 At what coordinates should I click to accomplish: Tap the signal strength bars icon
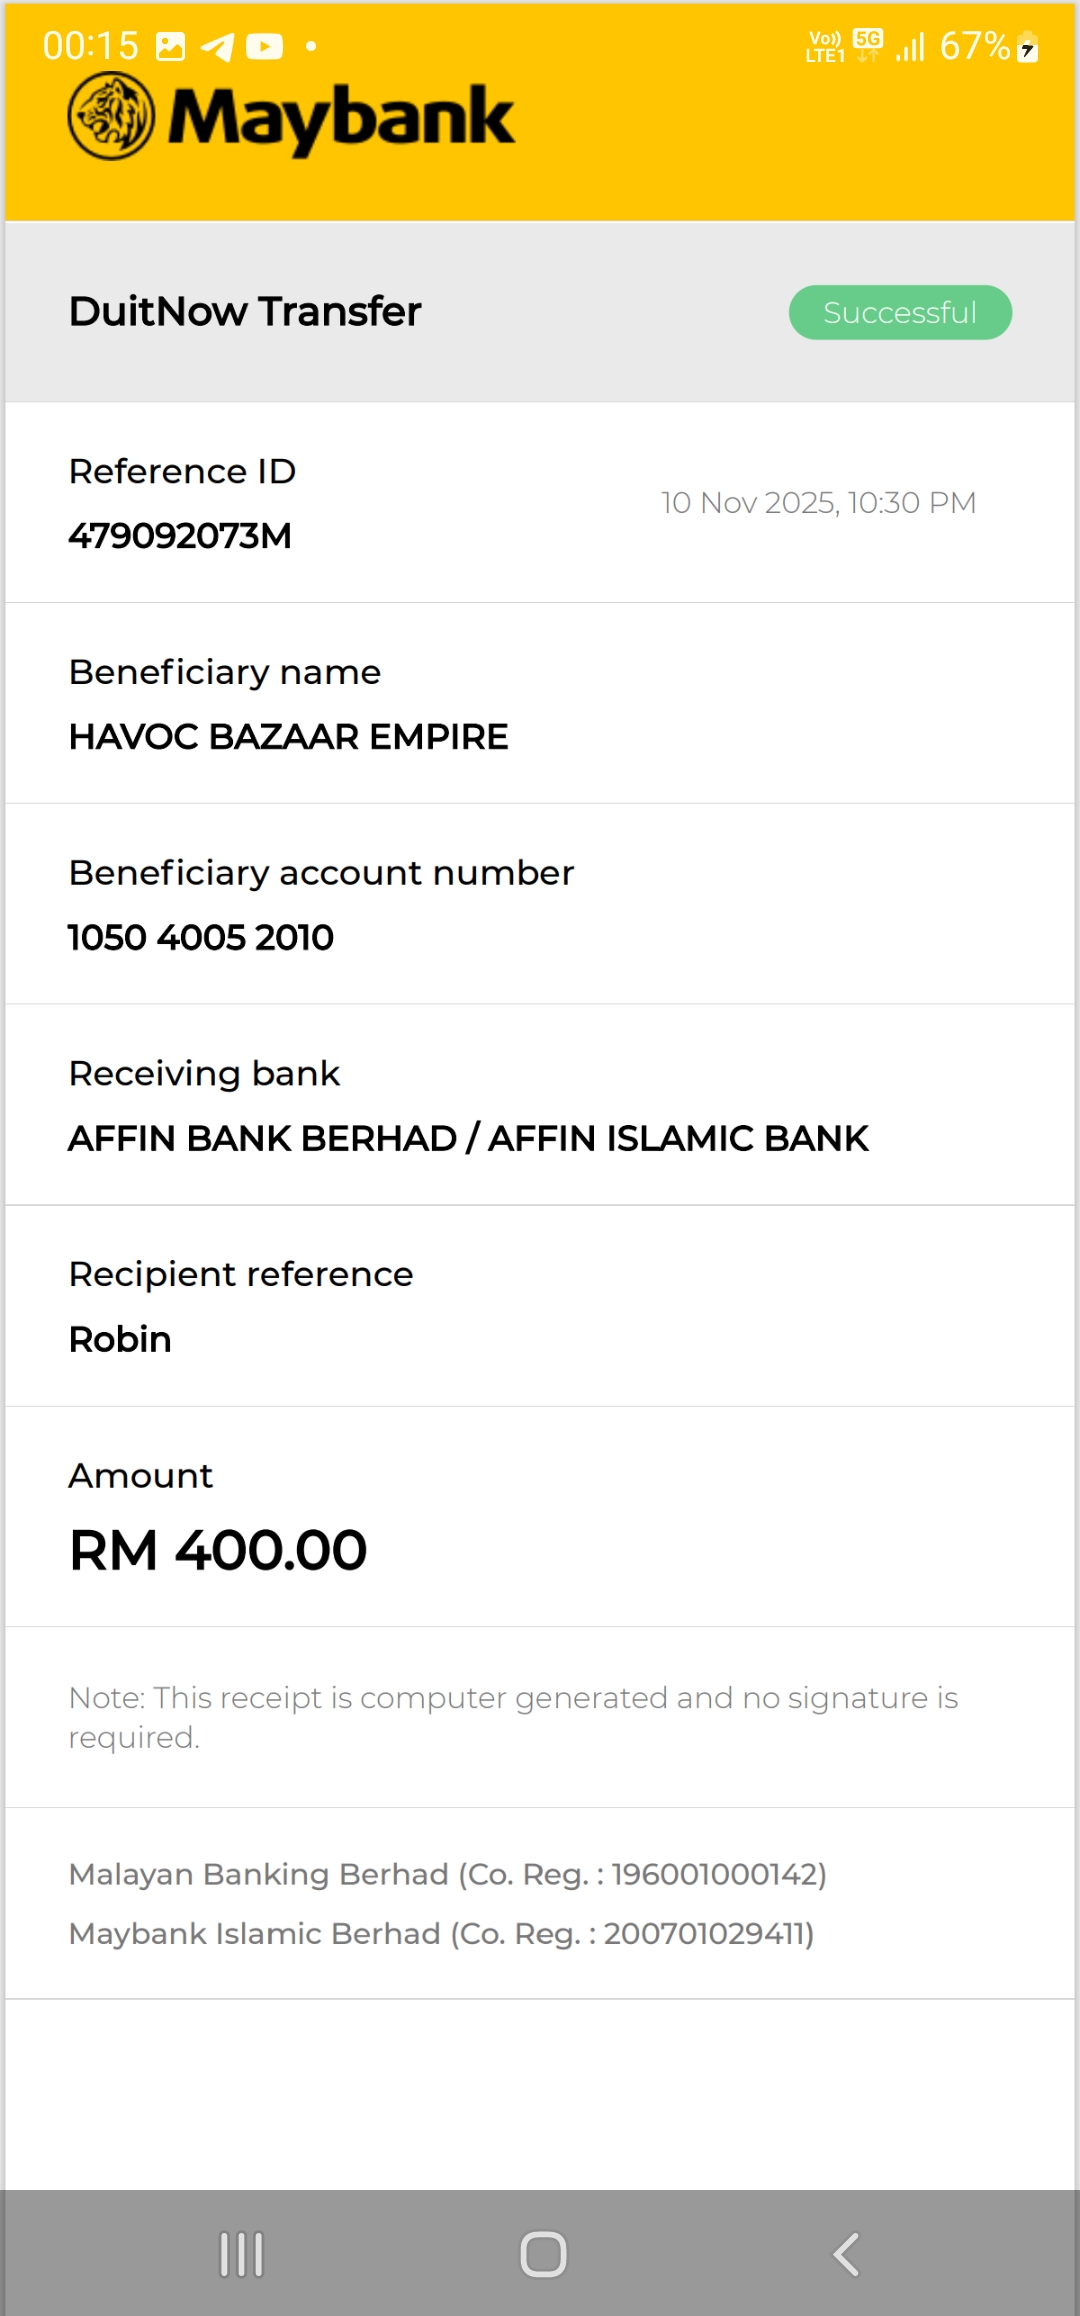pos(910,47)
